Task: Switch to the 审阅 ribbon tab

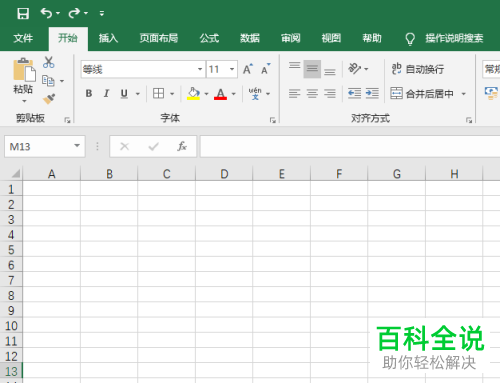Action: [291, 38]
